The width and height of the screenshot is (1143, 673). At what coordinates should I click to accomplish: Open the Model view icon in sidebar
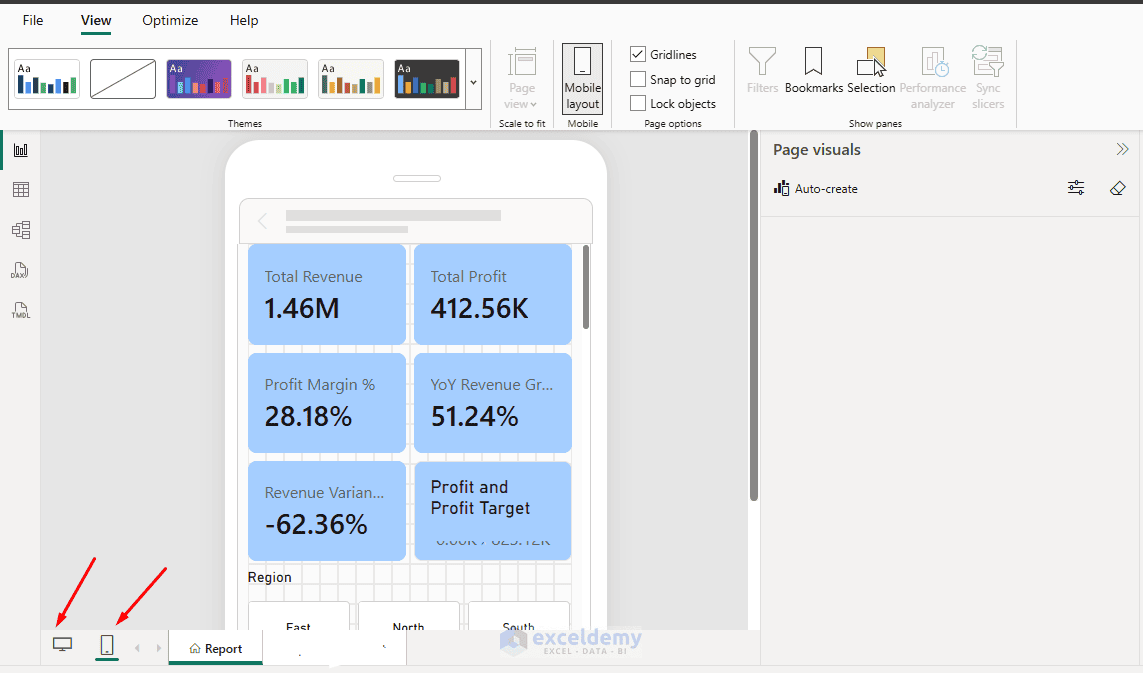click(x=20, y=230)
